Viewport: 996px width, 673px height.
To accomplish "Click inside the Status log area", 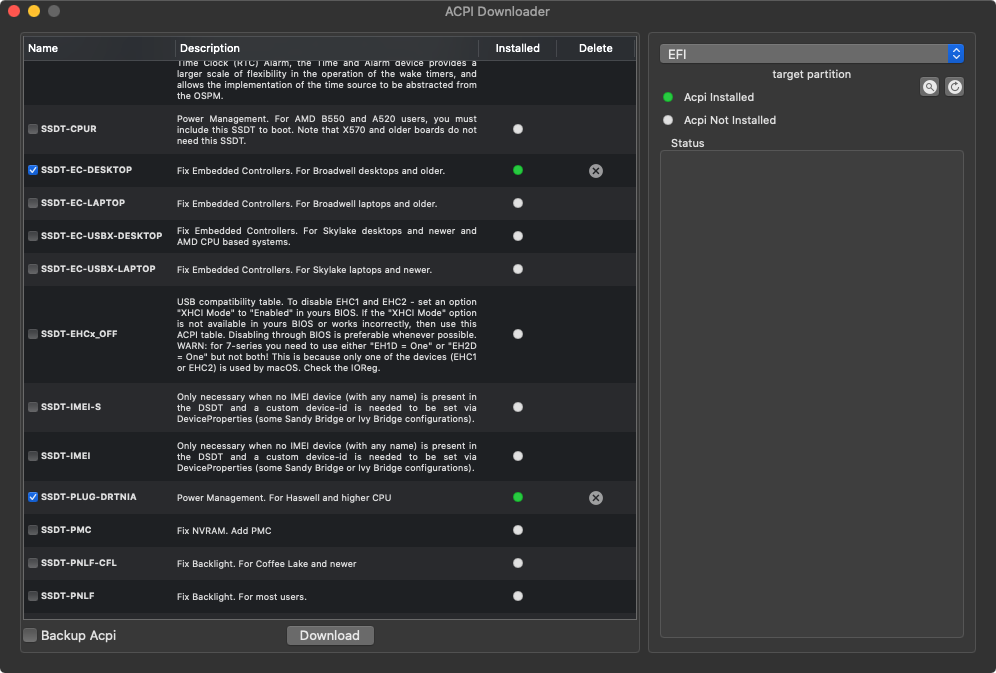I will tap(812, 394).
